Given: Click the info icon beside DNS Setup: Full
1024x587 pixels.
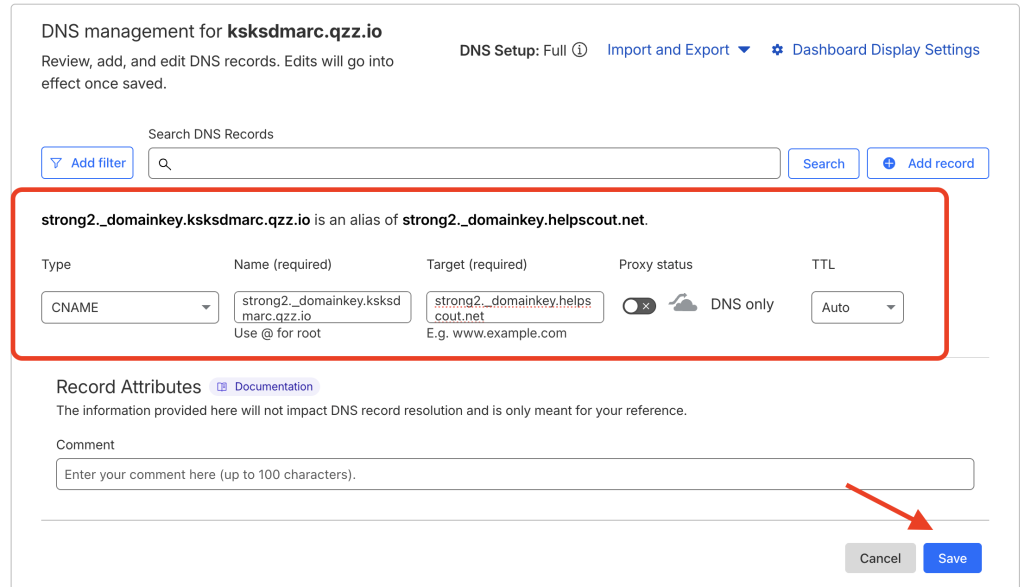Looking at the screenshot, I should coord(580,50).
